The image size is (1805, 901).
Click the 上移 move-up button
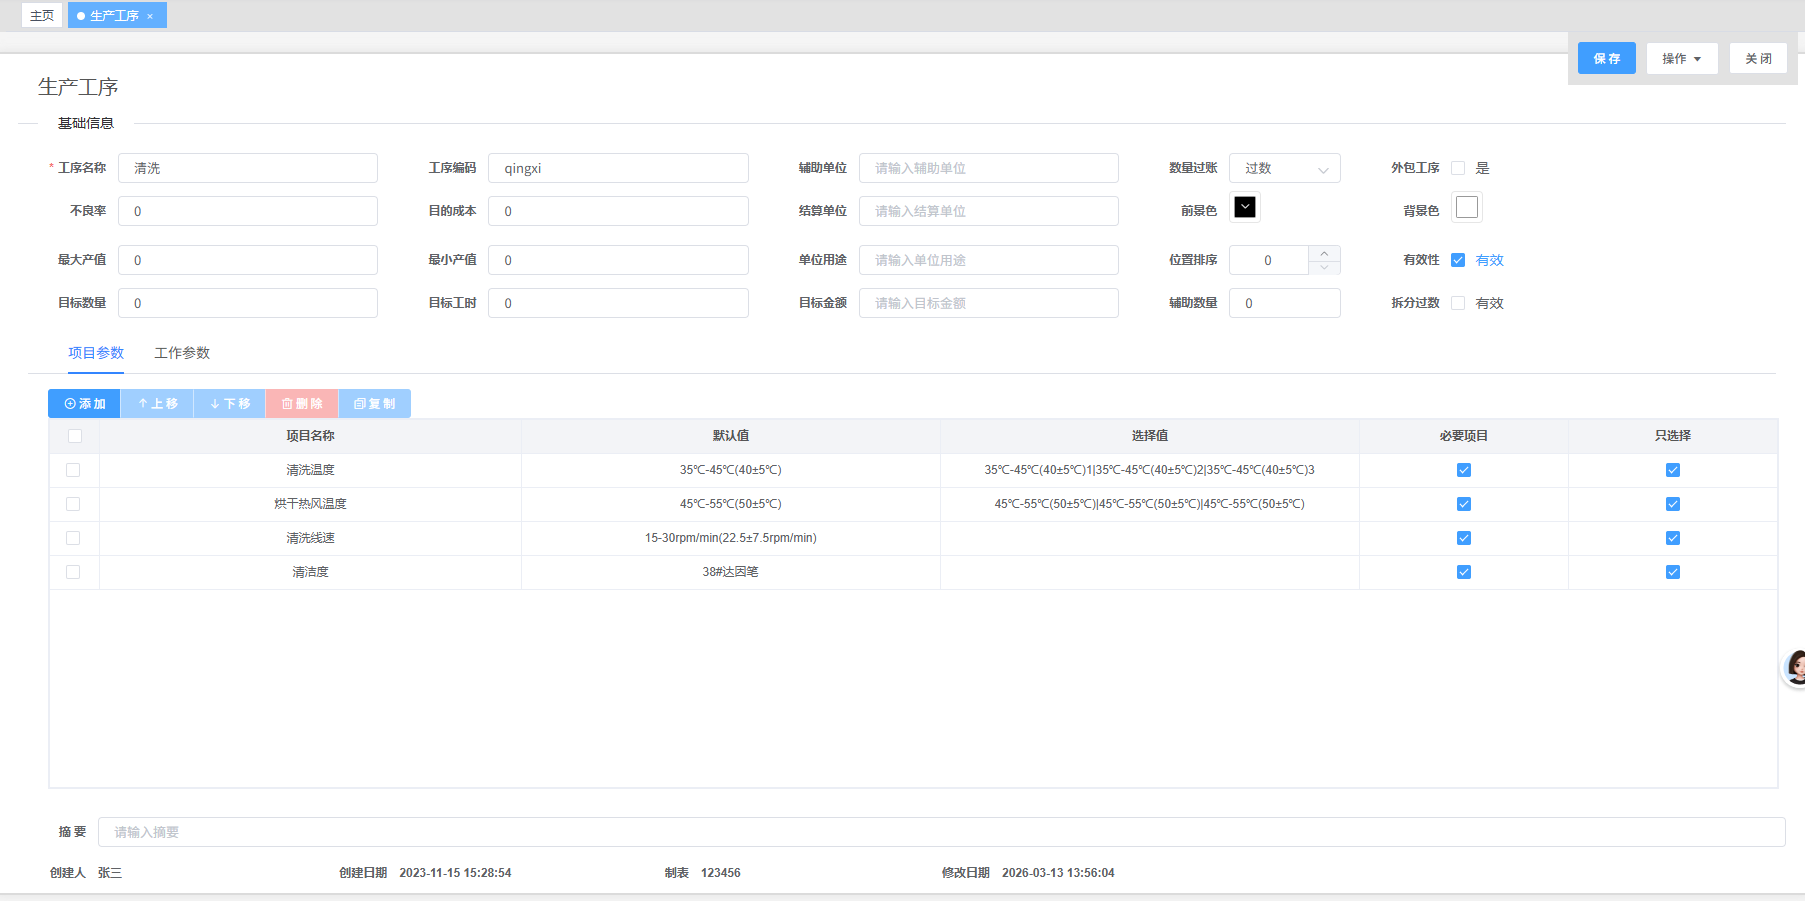coord(158,404)
